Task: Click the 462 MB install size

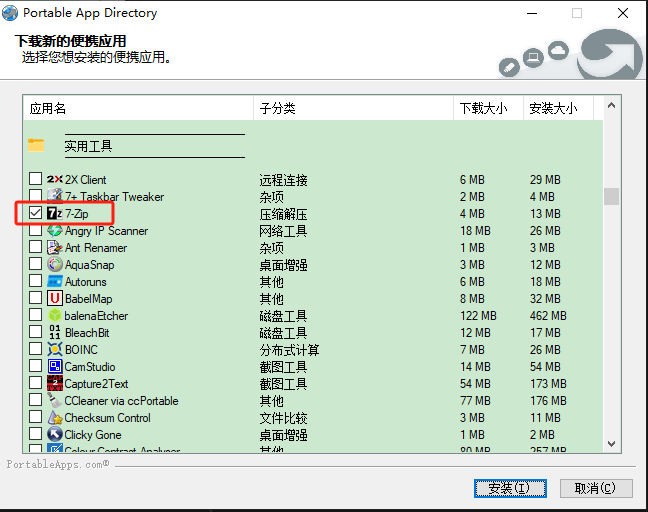Action: 548,316
